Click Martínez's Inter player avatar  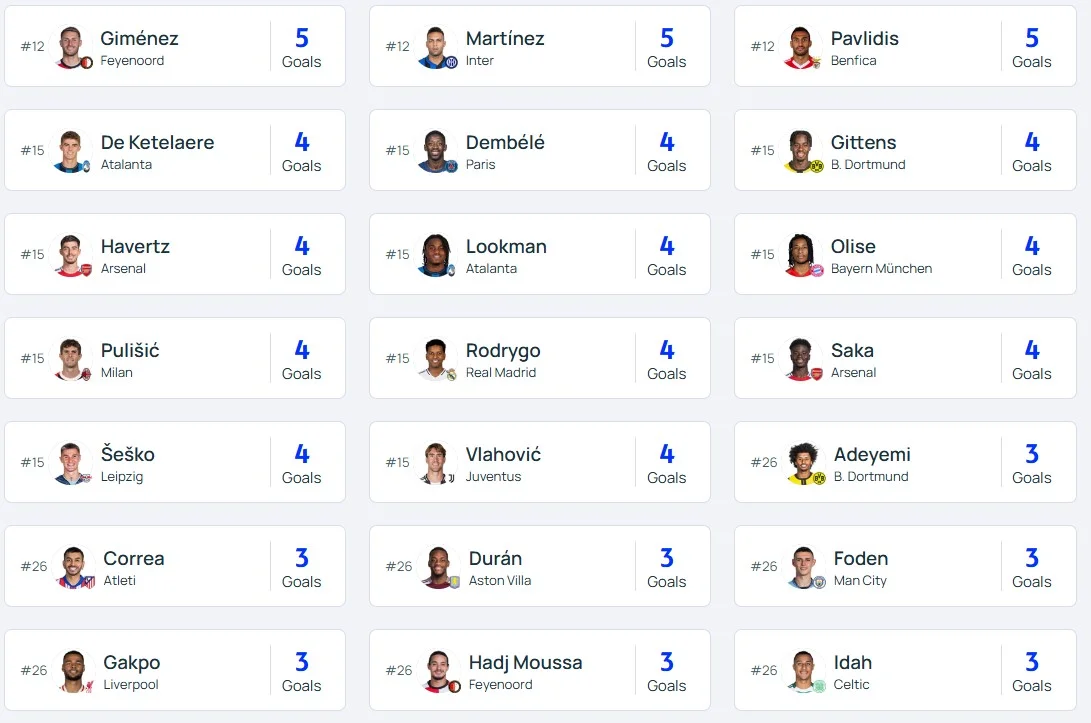[x=437, y=47]
